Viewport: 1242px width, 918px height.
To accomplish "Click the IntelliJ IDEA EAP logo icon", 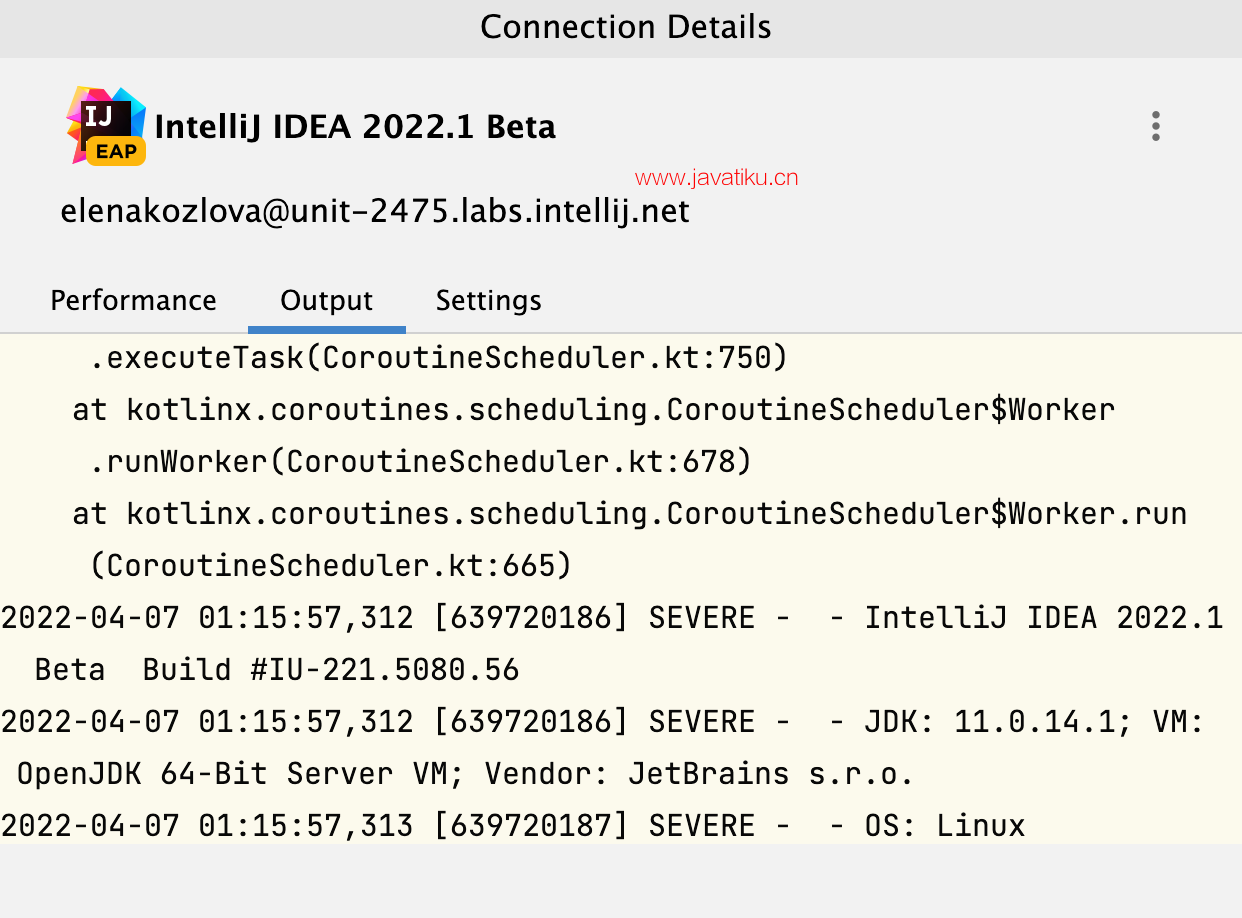I will 106,125.
